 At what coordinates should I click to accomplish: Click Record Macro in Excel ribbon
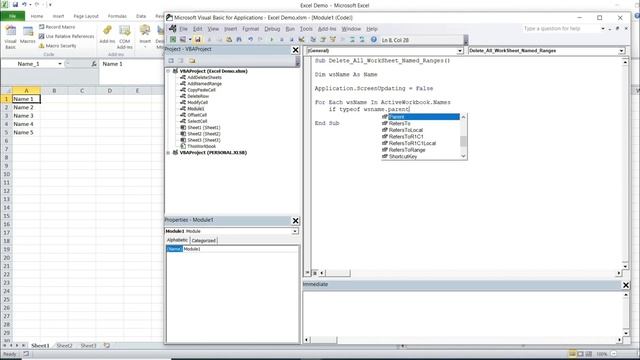[x=57, y=27]
